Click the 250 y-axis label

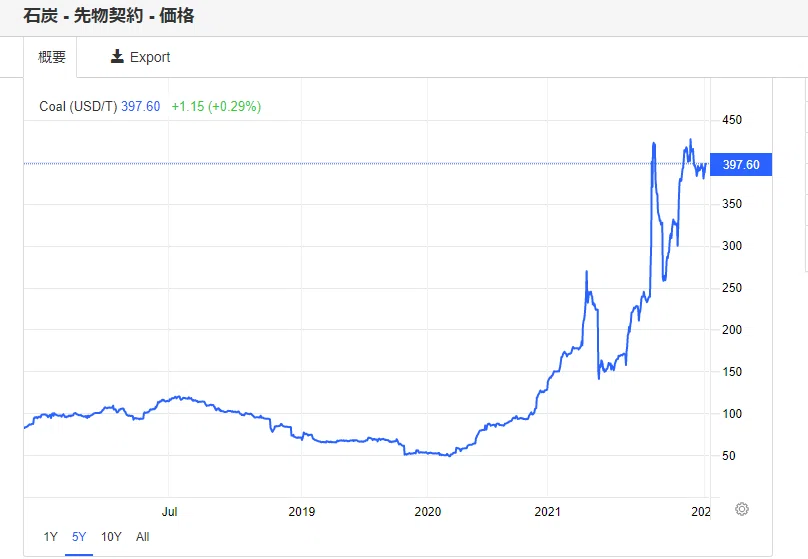click(732, 288)
